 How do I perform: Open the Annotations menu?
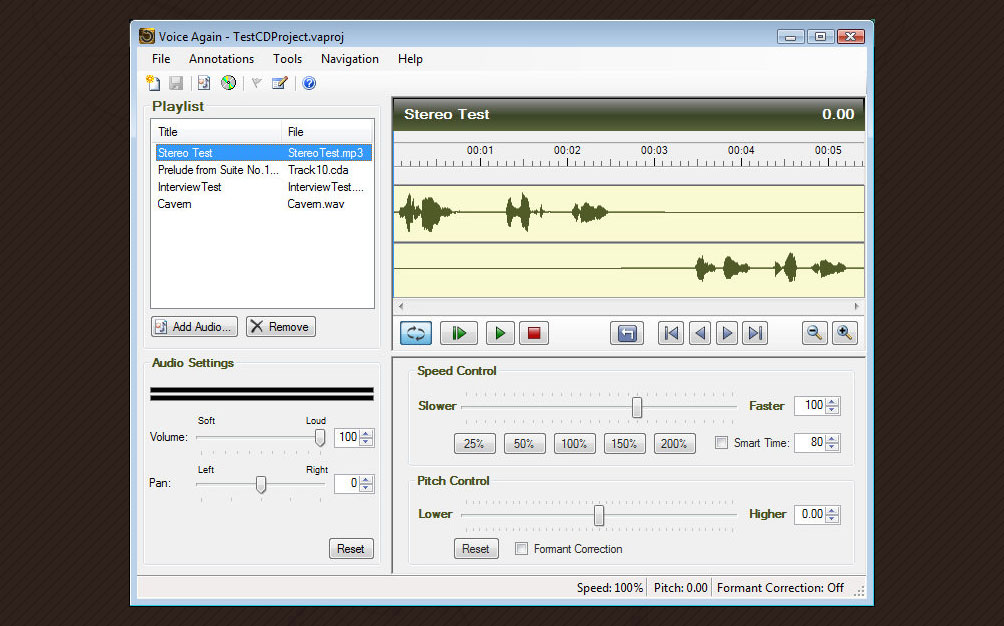point(220,59)
